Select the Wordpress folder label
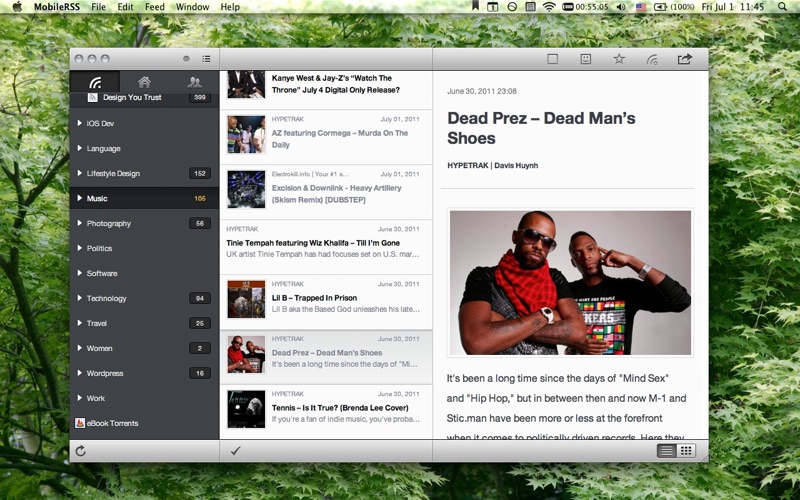 [105, 373]
